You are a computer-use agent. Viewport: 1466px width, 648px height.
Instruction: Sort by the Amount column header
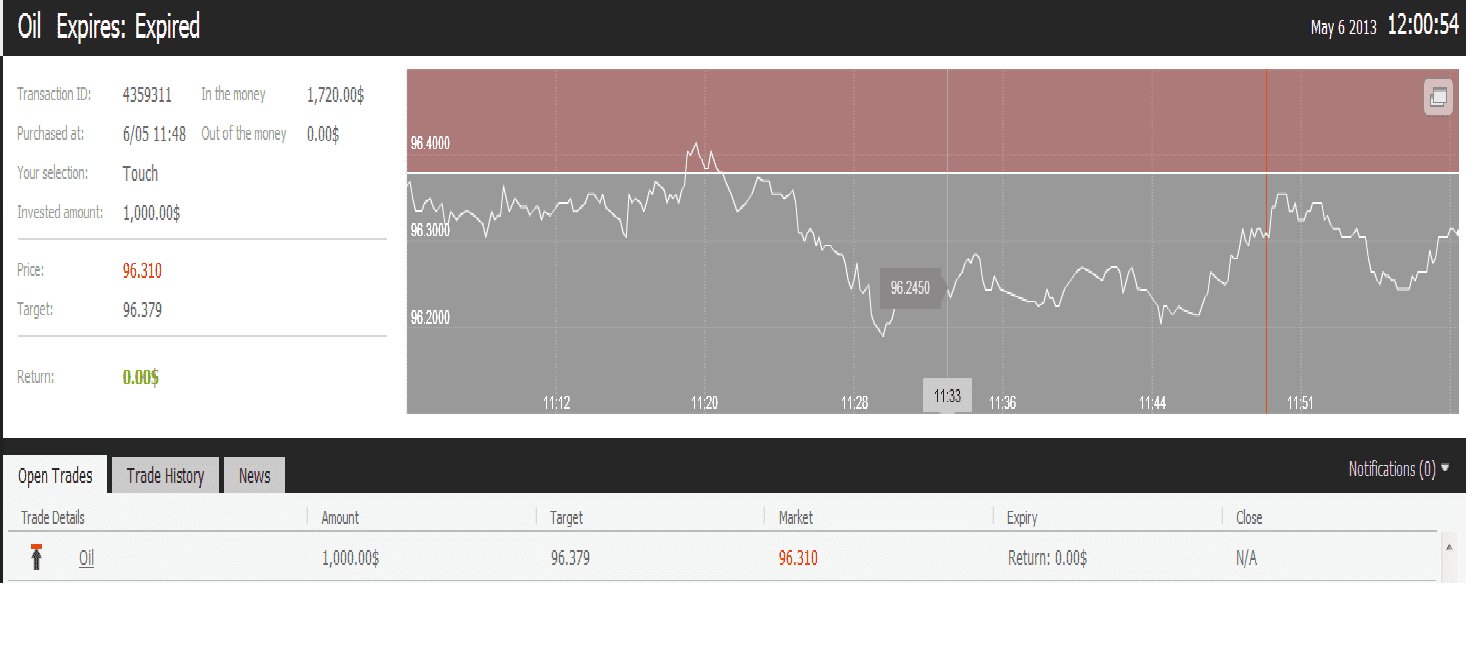[x=340, y=518]
